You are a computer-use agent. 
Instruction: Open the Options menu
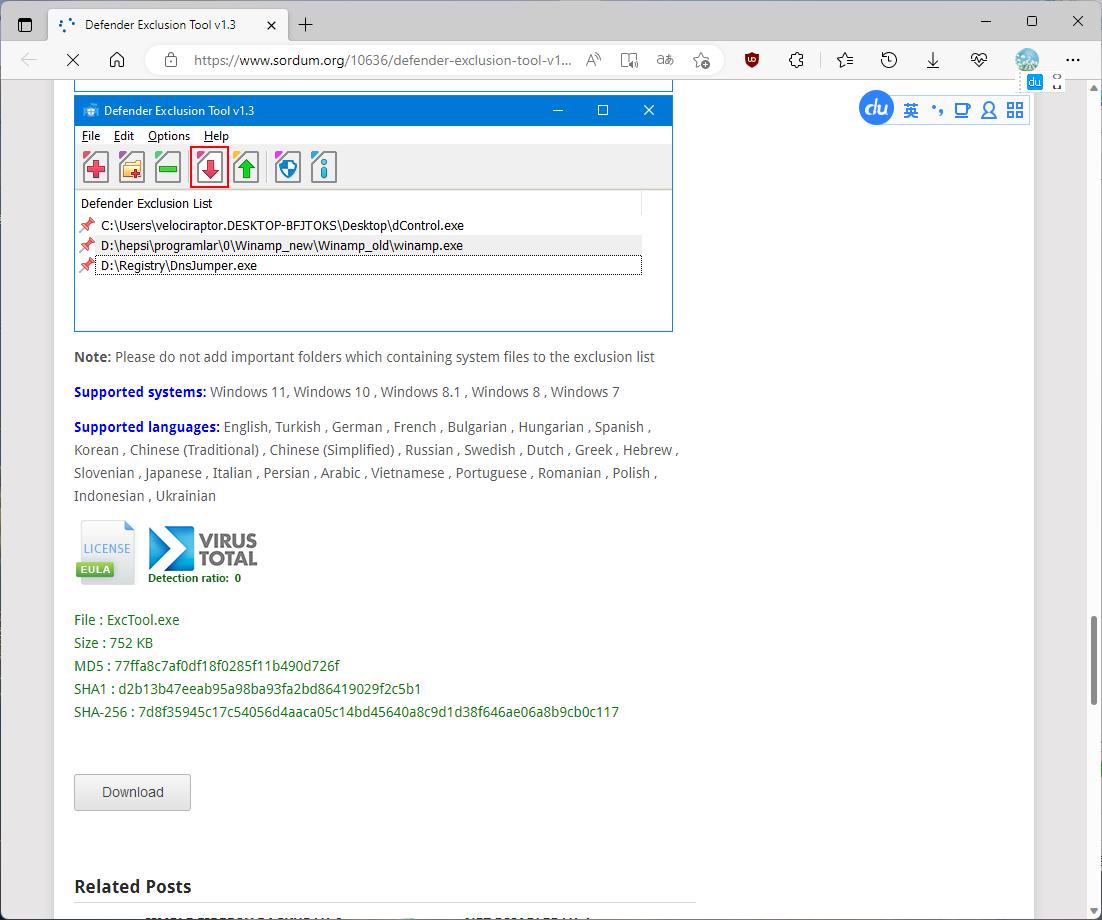(168, 136)
